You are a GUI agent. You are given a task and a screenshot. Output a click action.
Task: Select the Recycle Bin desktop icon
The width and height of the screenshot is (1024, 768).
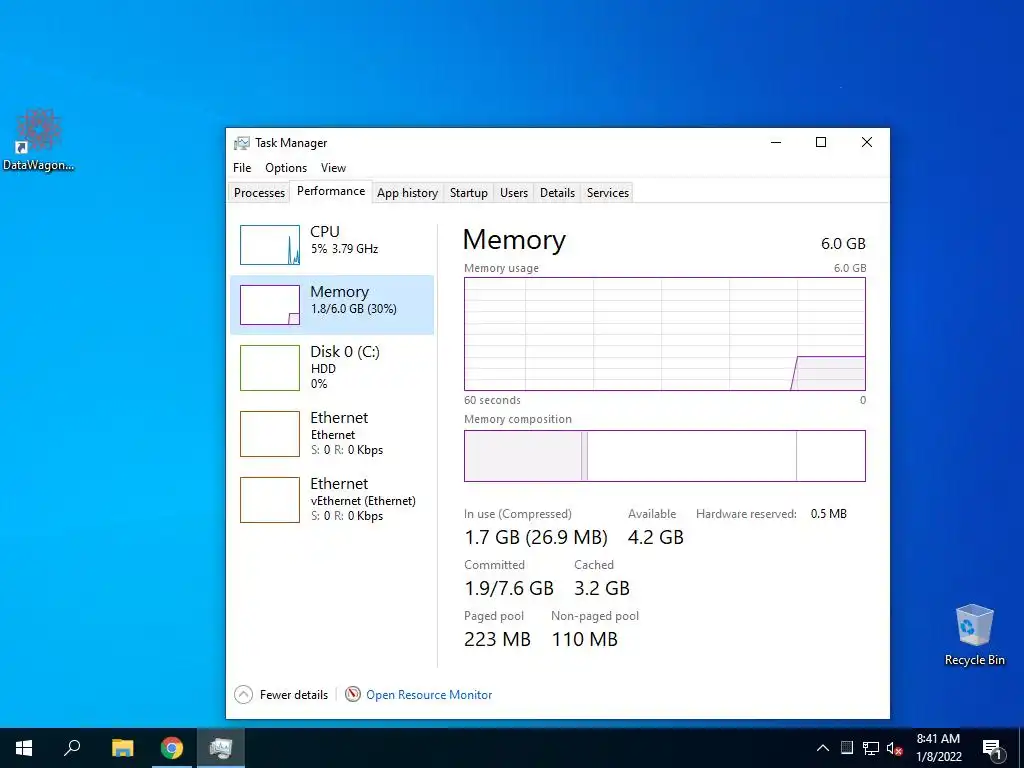(974, 635)
